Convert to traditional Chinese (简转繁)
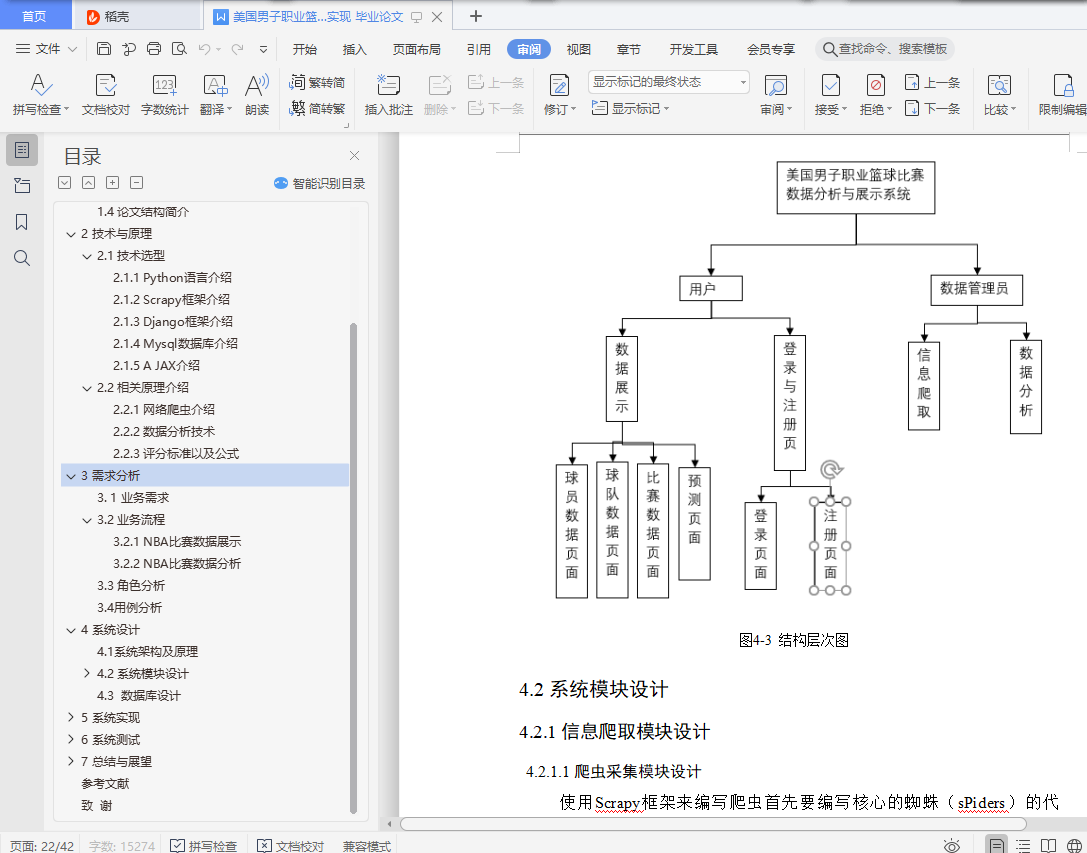The width and height of the screenshot is (1087, 853). tap(318, 108)
